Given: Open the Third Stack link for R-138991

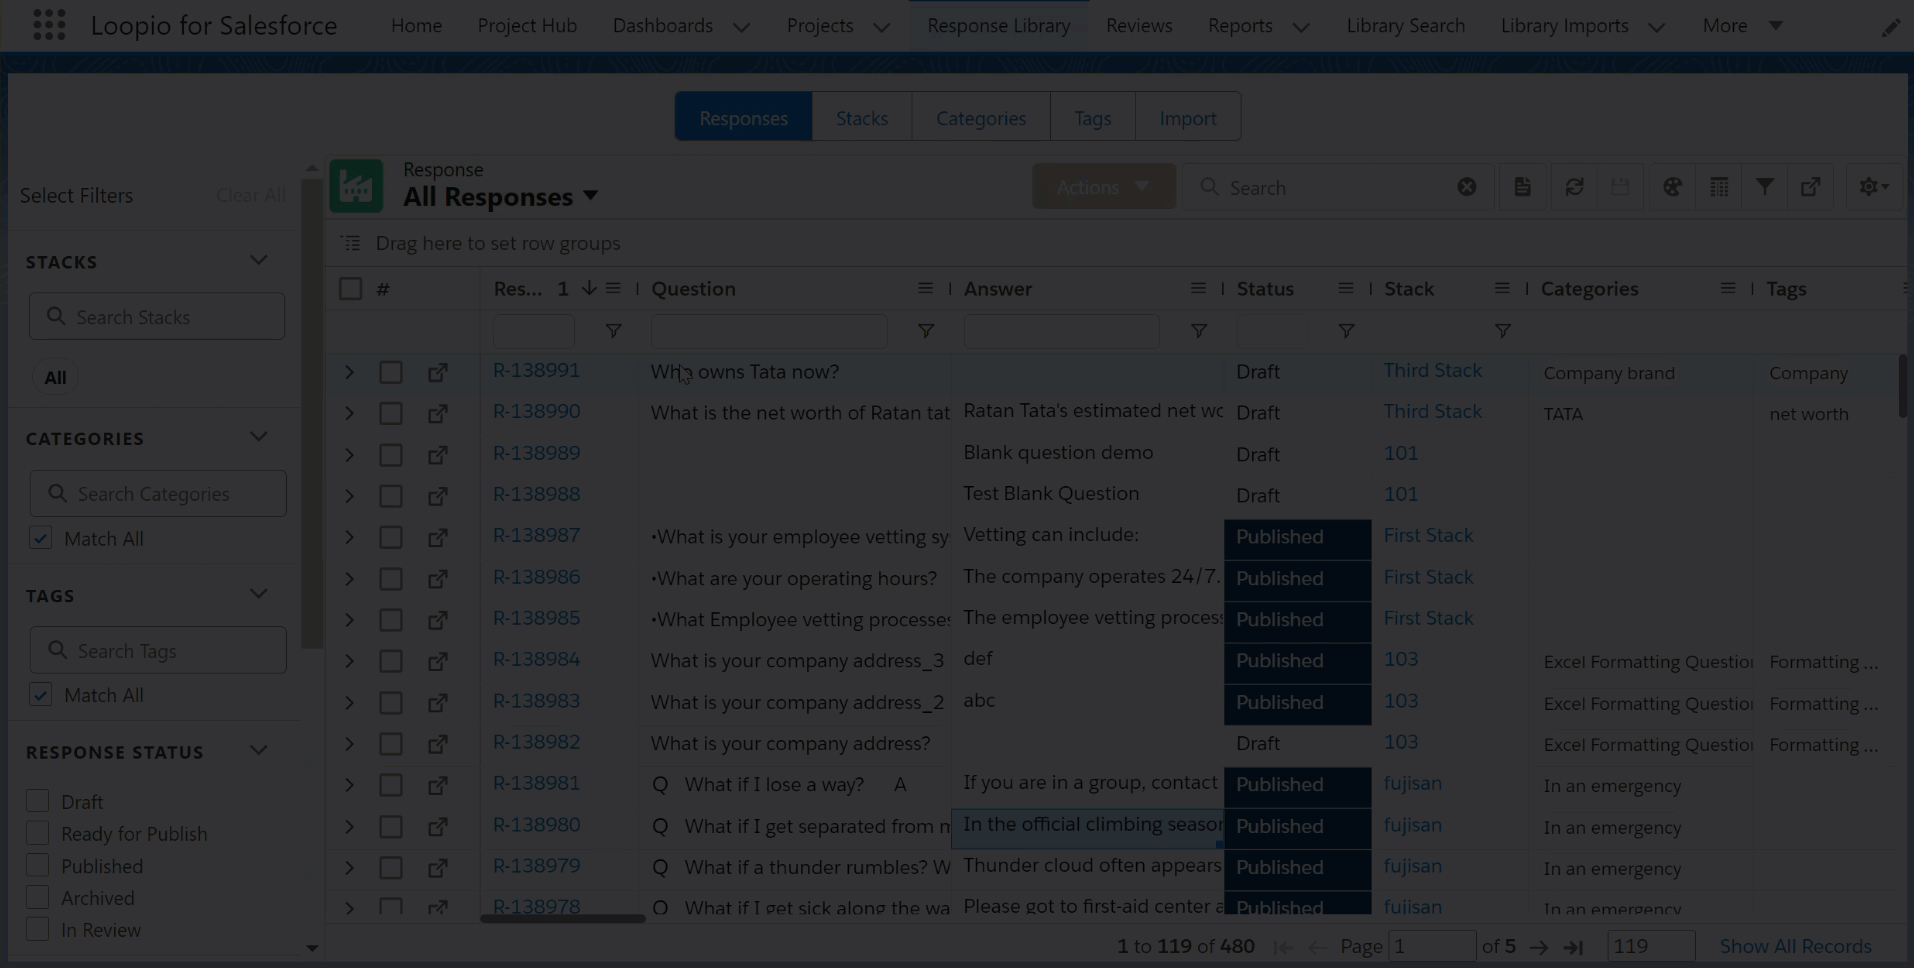Looking at the screenshot, I should (1432, 370).
